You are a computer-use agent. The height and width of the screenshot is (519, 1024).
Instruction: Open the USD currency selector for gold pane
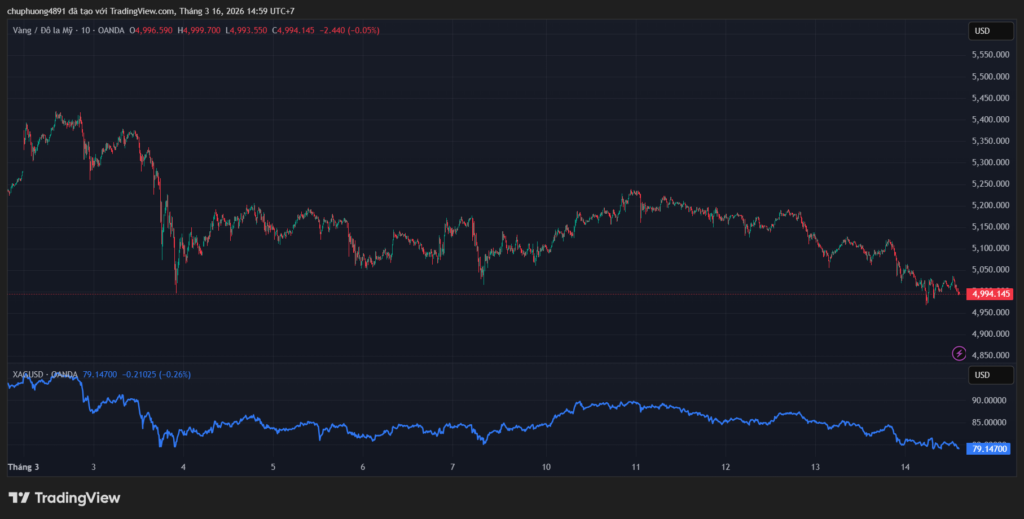[982, 31]
